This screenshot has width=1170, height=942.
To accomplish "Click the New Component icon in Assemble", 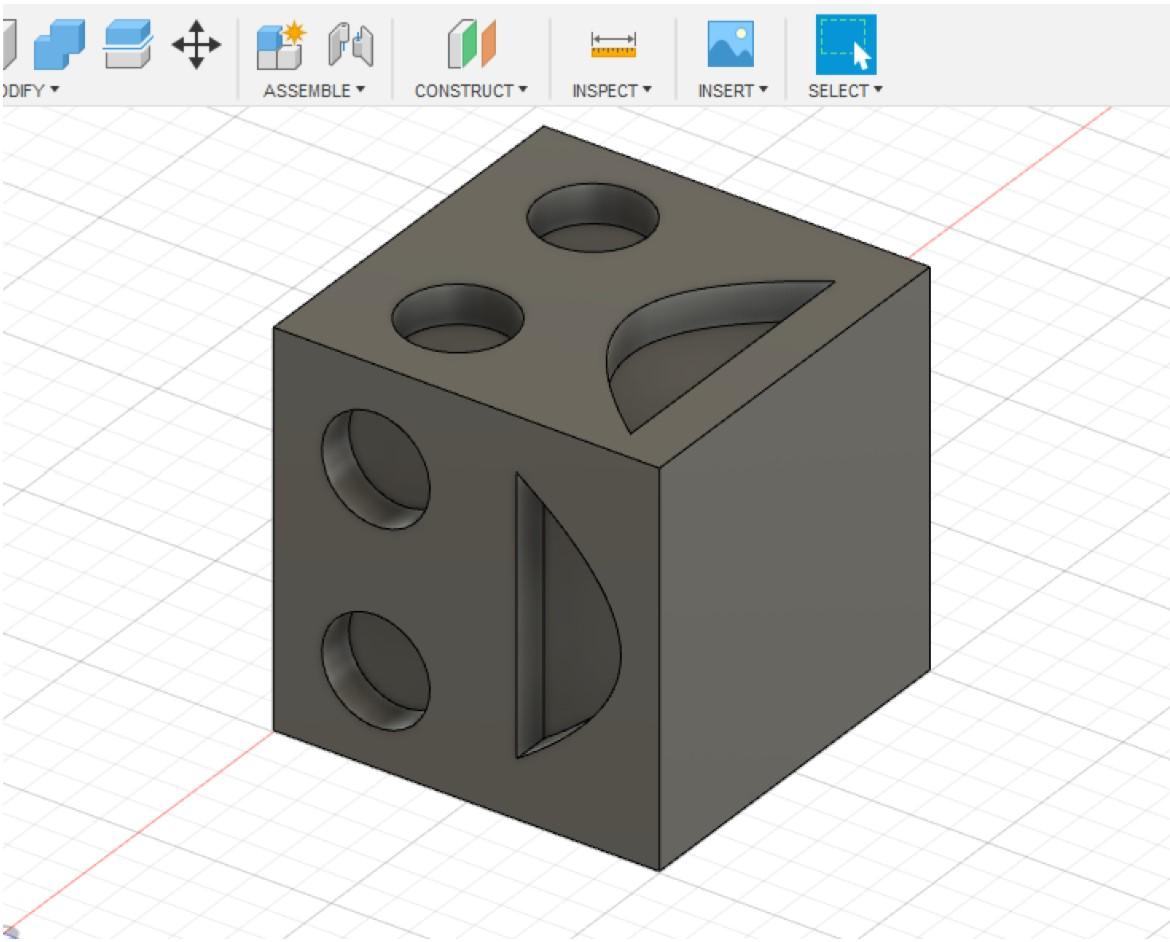I will (x=282, y=45).
